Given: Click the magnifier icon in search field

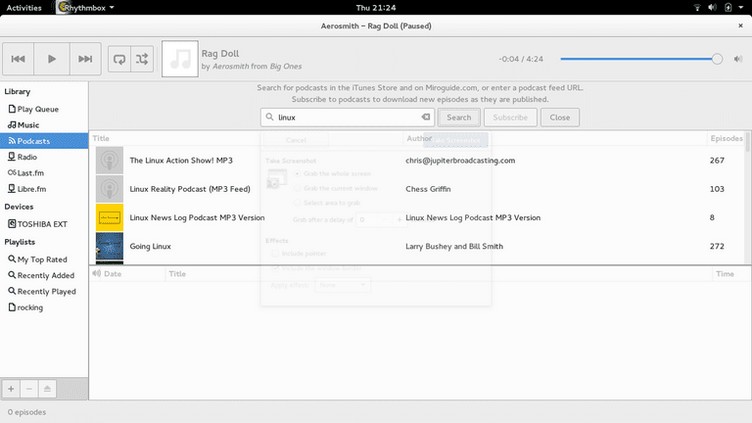Looking at the screenshot, I should coord(270,117).
